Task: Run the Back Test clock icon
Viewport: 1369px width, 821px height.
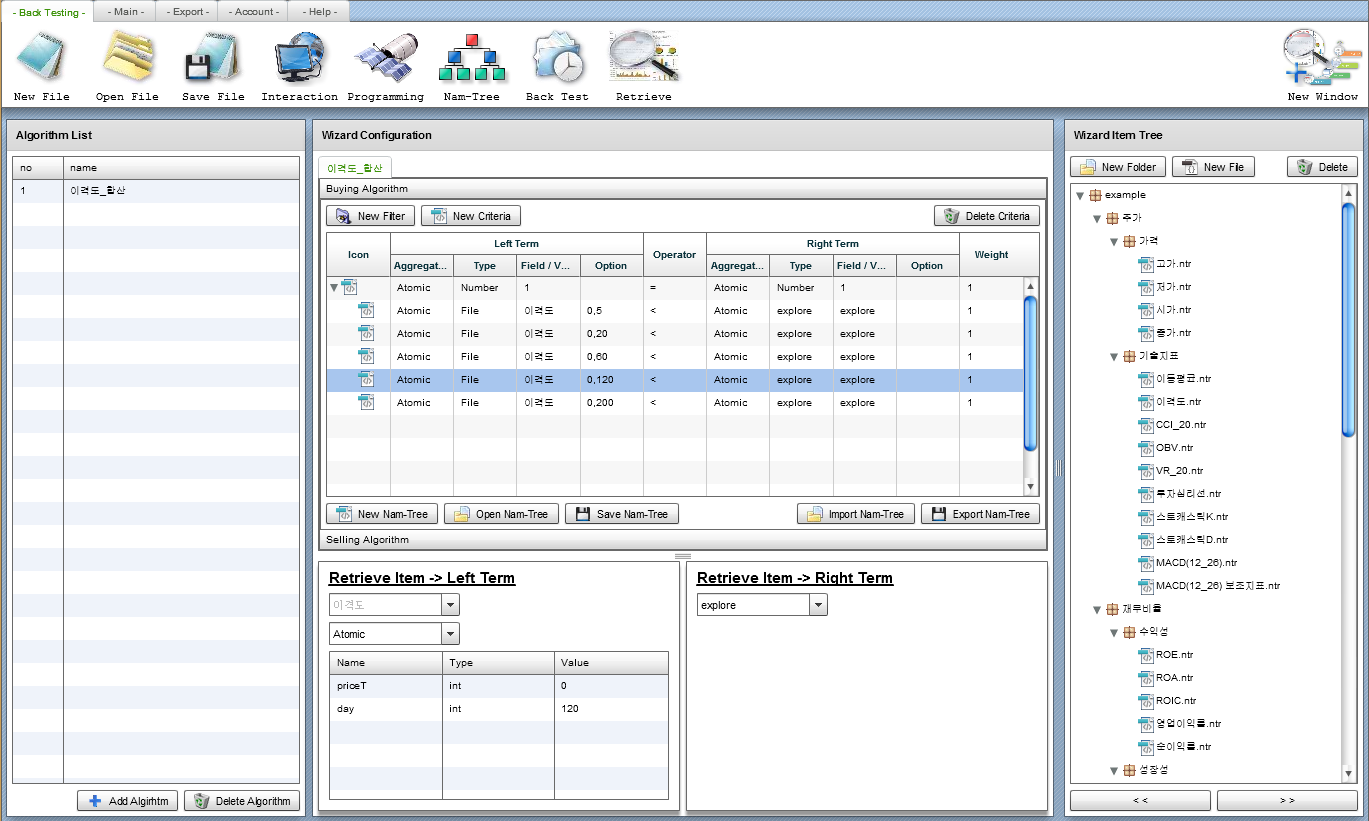Action: [x=557, y=58]
